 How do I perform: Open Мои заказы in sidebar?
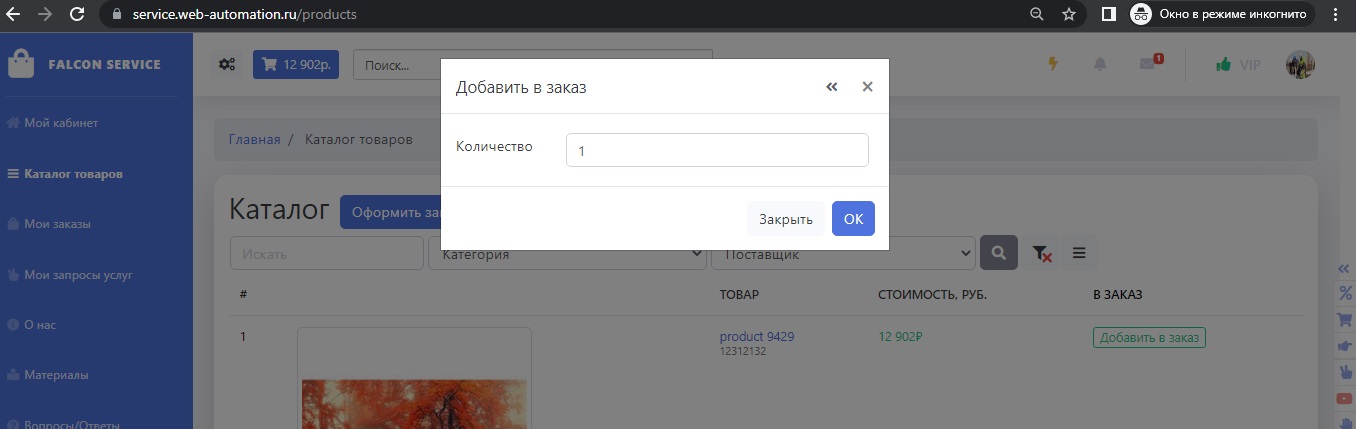(57, 224)
